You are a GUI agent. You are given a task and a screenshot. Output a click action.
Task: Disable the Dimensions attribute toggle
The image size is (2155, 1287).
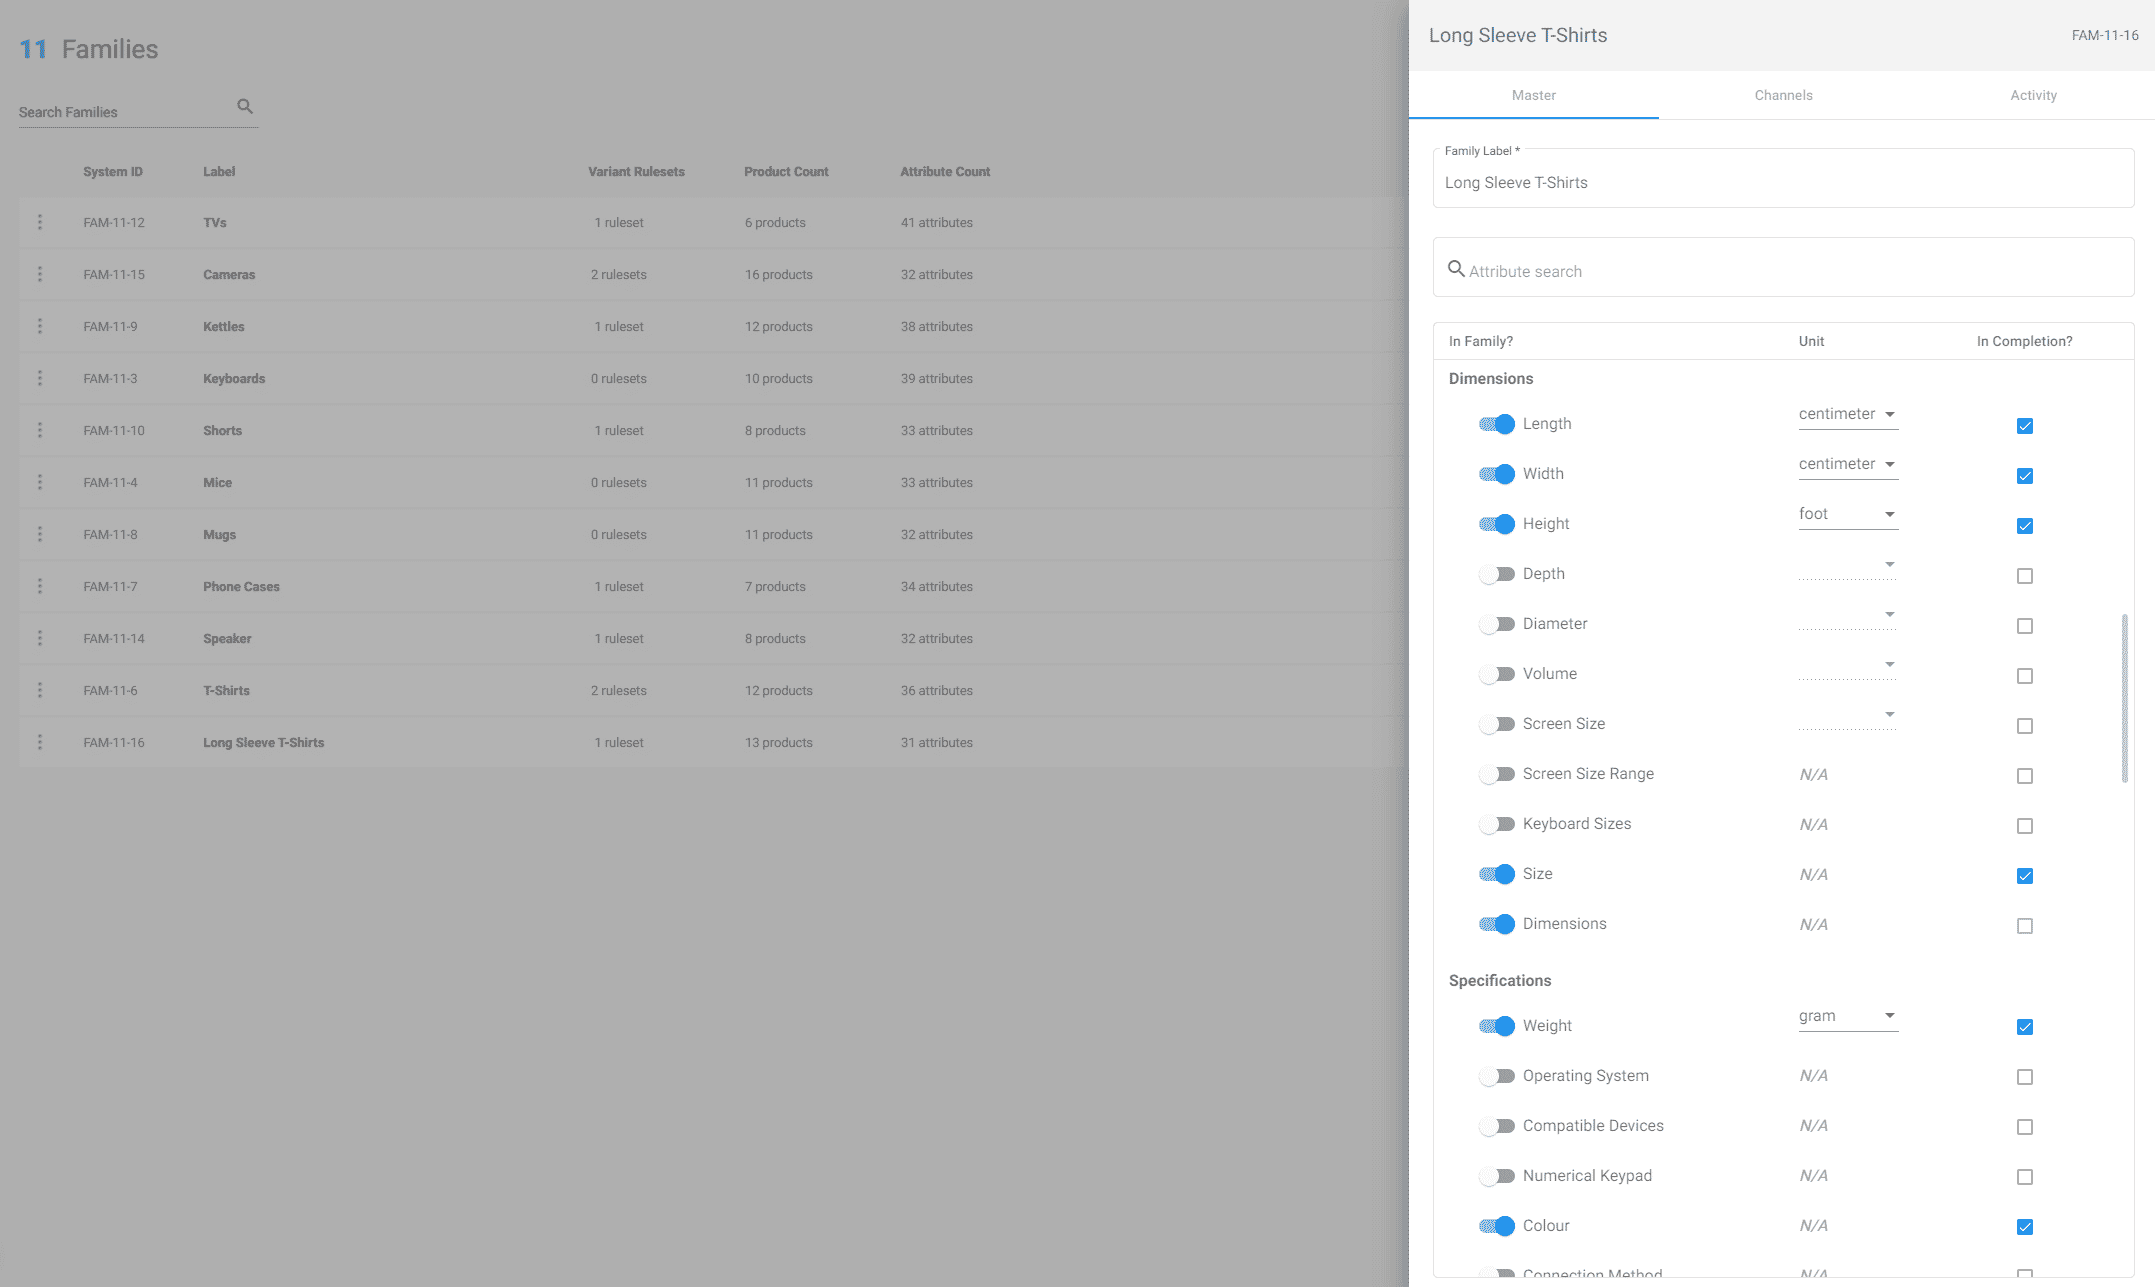(1497, 924)
